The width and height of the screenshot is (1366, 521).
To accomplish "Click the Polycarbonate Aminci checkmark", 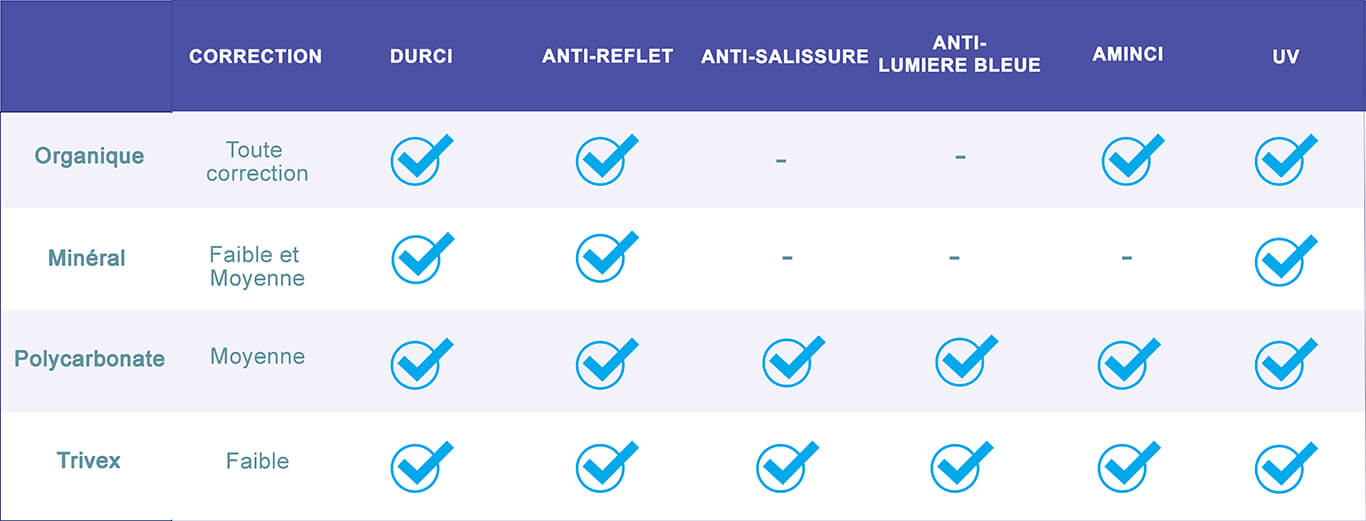I will click(x=1129, y=363).
